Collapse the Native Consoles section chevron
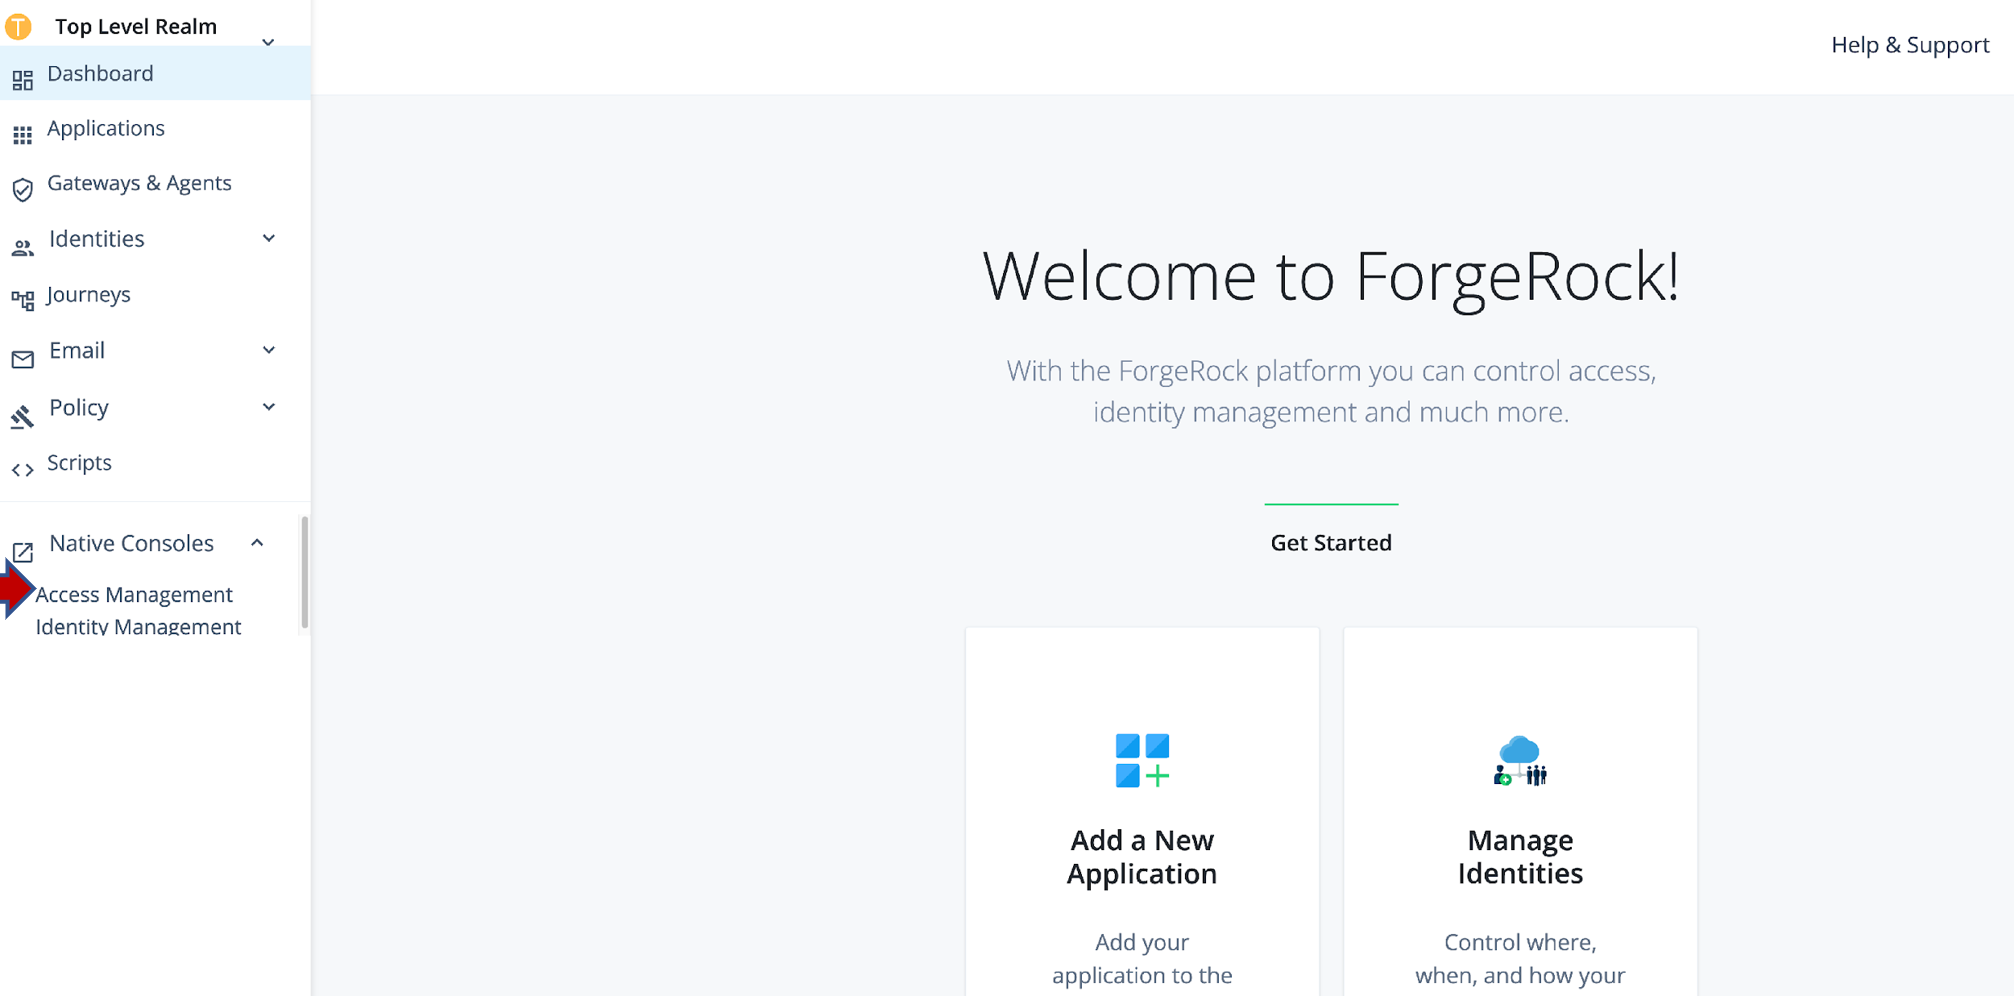This screenshot has width=2014, height=996. 257,543
